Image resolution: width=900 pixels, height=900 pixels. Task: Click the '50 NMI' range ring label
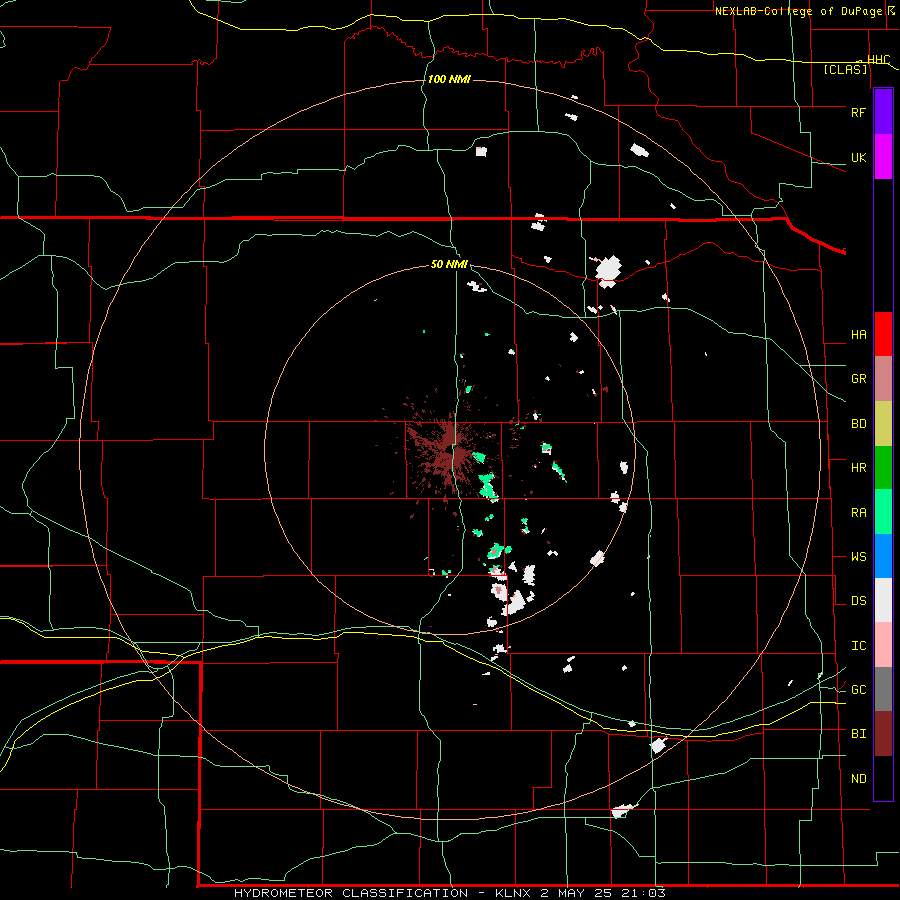449,264
